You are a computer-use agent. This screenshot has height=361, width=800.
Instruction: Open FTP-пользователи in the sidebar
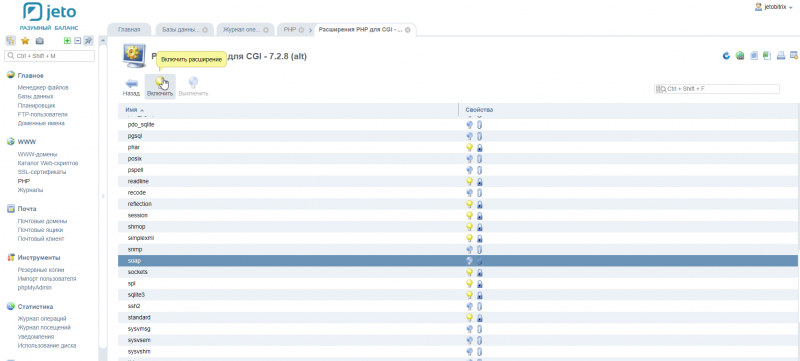tap(42, 115)
